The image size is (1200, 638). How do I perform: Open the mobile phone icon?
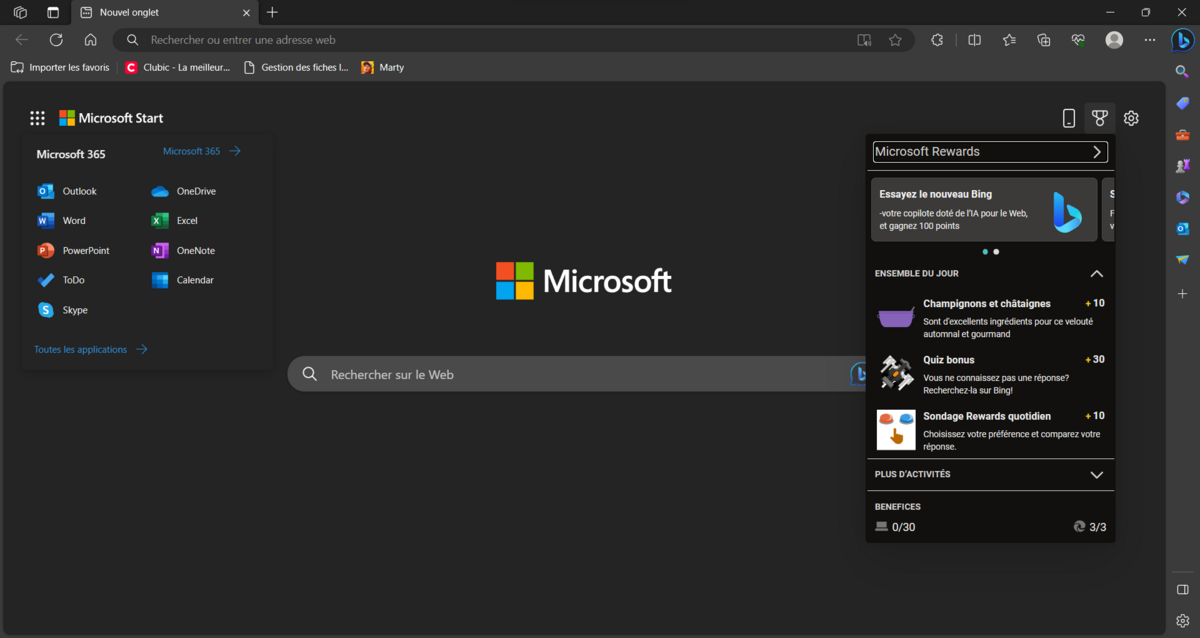pyautogui.click(x=1069, y=118)
